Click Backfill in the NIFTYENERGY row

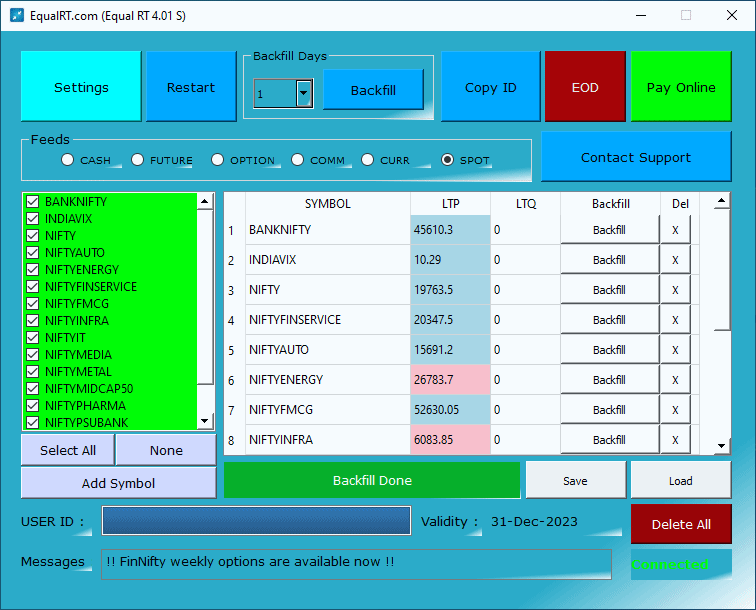tap(609, 380)
